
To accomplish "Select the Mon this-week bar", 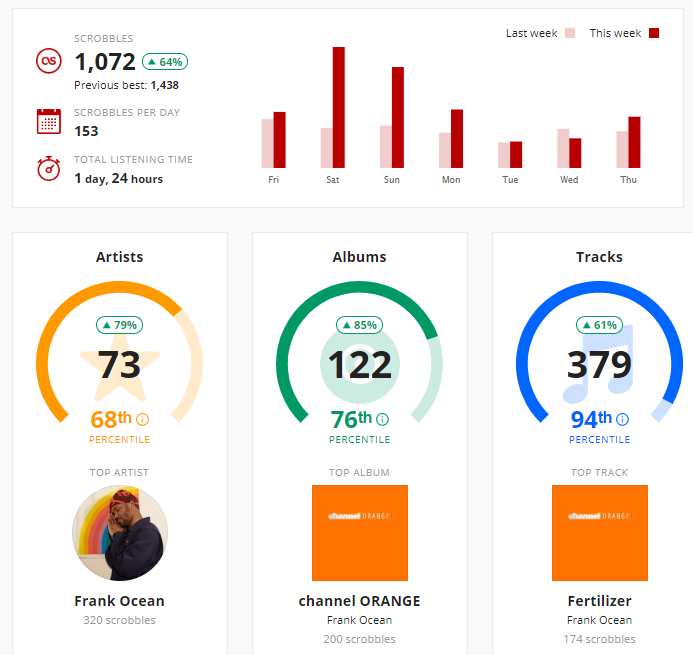I will click(x=457, y=139).
